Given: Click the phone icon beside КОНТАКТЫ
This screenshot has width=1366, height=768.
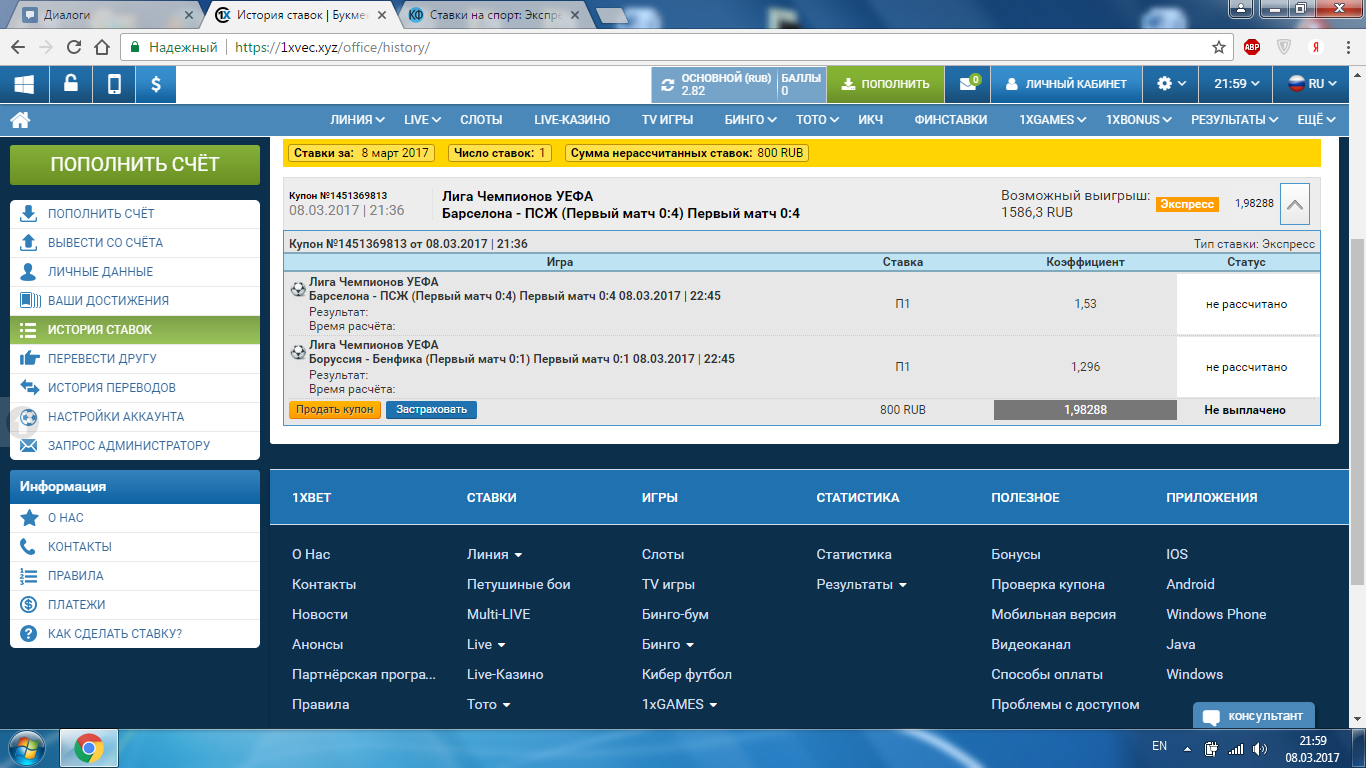Looking at the screenshot, I should pos(29,547).
